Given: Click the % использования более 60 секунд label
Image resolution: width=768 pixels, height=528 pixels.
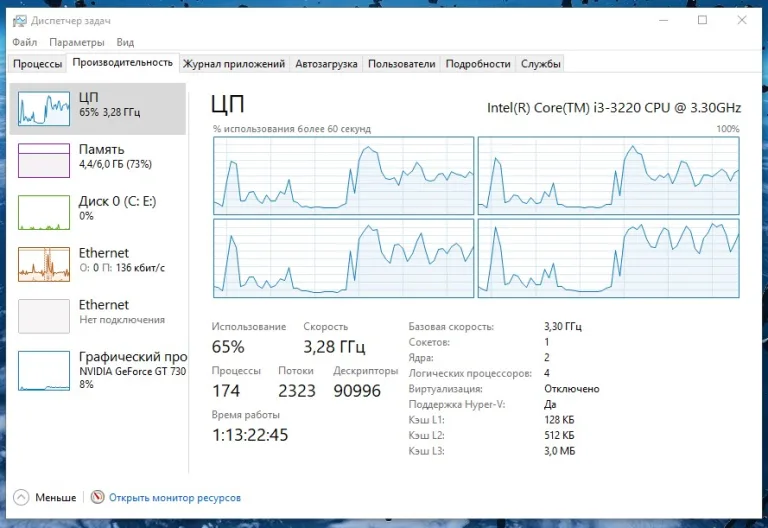Looking at the screenshot, I should click(x=292, y=129).
